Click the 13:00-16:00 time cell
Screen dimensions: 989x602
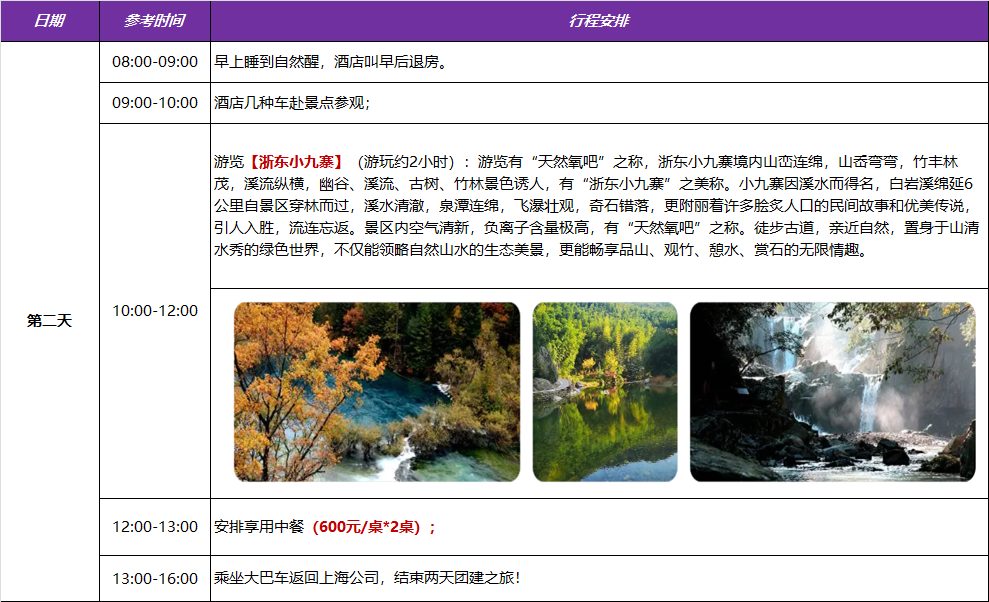155,578
